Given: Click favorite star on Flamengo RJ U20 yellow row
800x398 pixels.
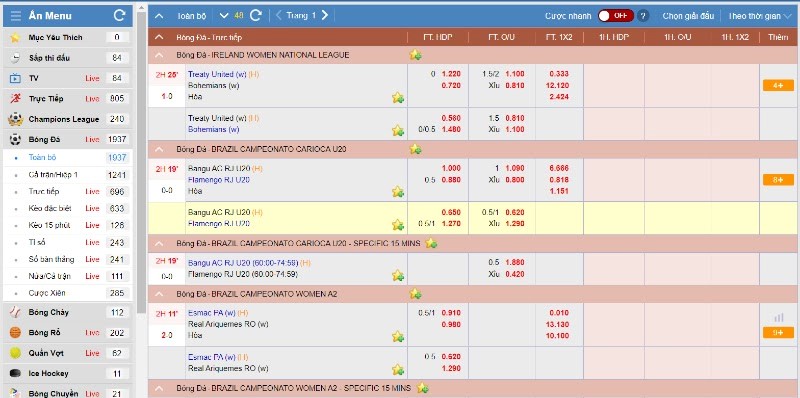Looking at the screenshot, I should [x=398, y=225].
